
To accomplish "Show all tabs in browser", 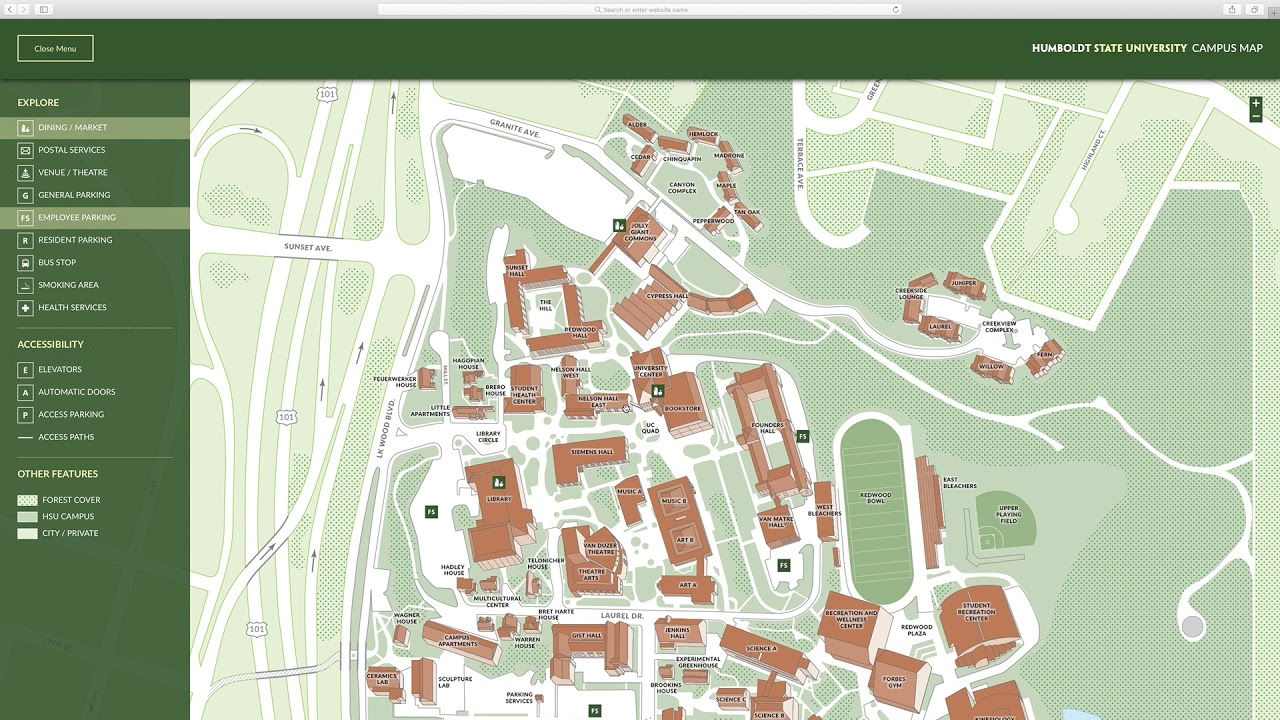I will [x=1255, y=9].
